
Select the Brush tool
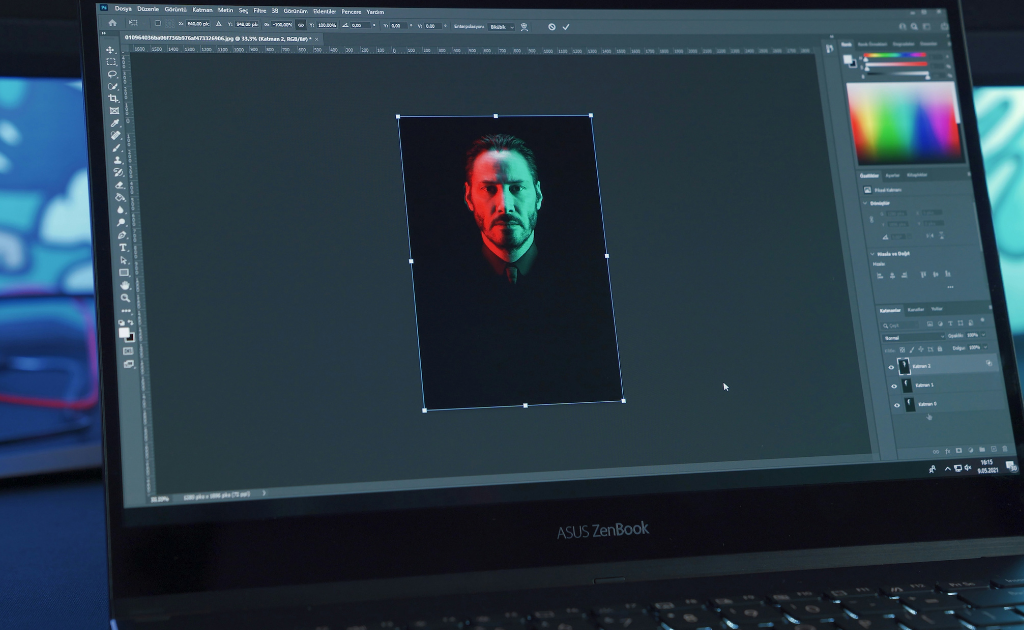click(117, 148)
